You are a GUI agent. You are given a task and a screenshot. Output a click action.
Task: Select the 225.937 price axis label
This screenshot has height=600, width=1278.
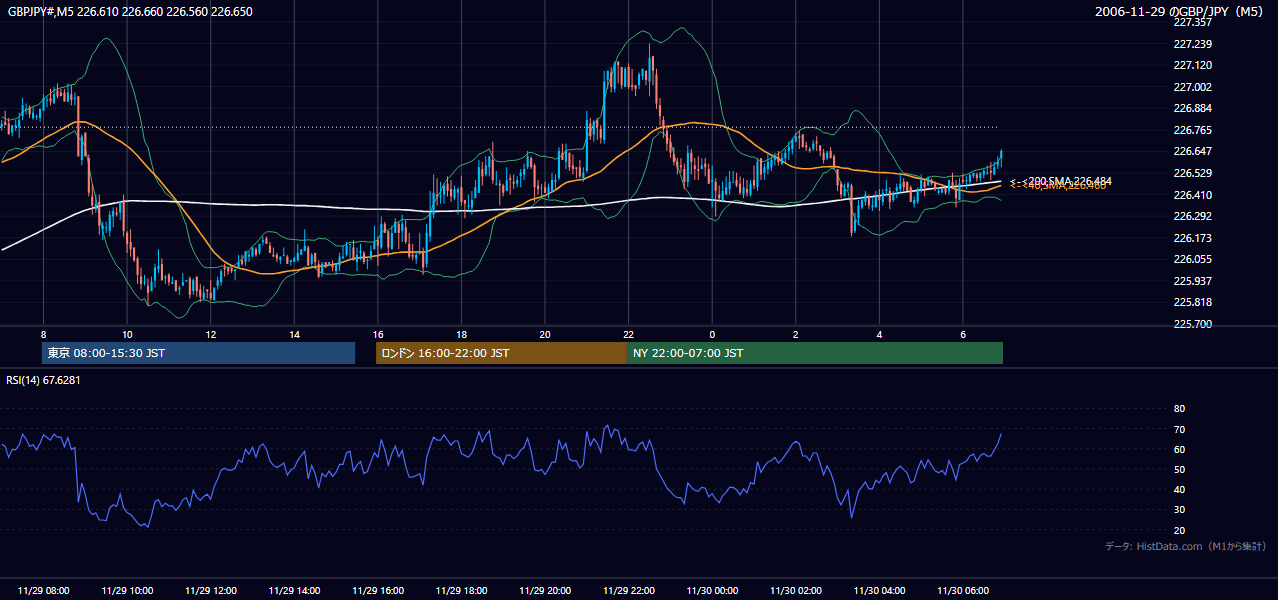(x=1191, y=281)
